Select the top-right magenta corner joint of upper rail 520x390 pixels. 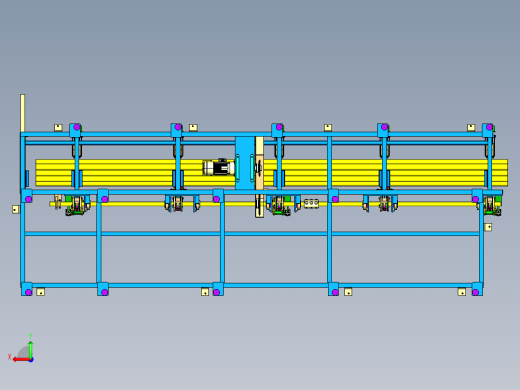point(489,127)
